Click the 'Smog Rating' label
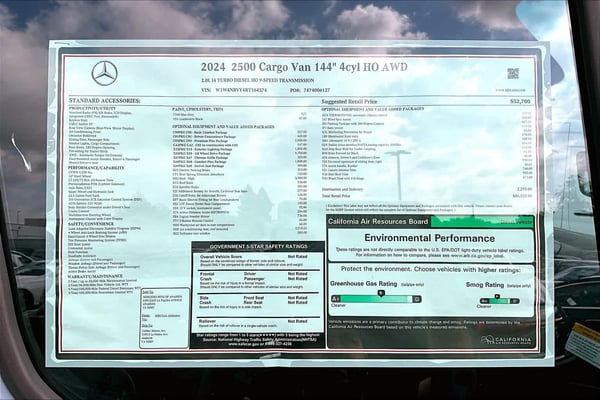This screenshot has width=600, height=400. tap(485, 285)
